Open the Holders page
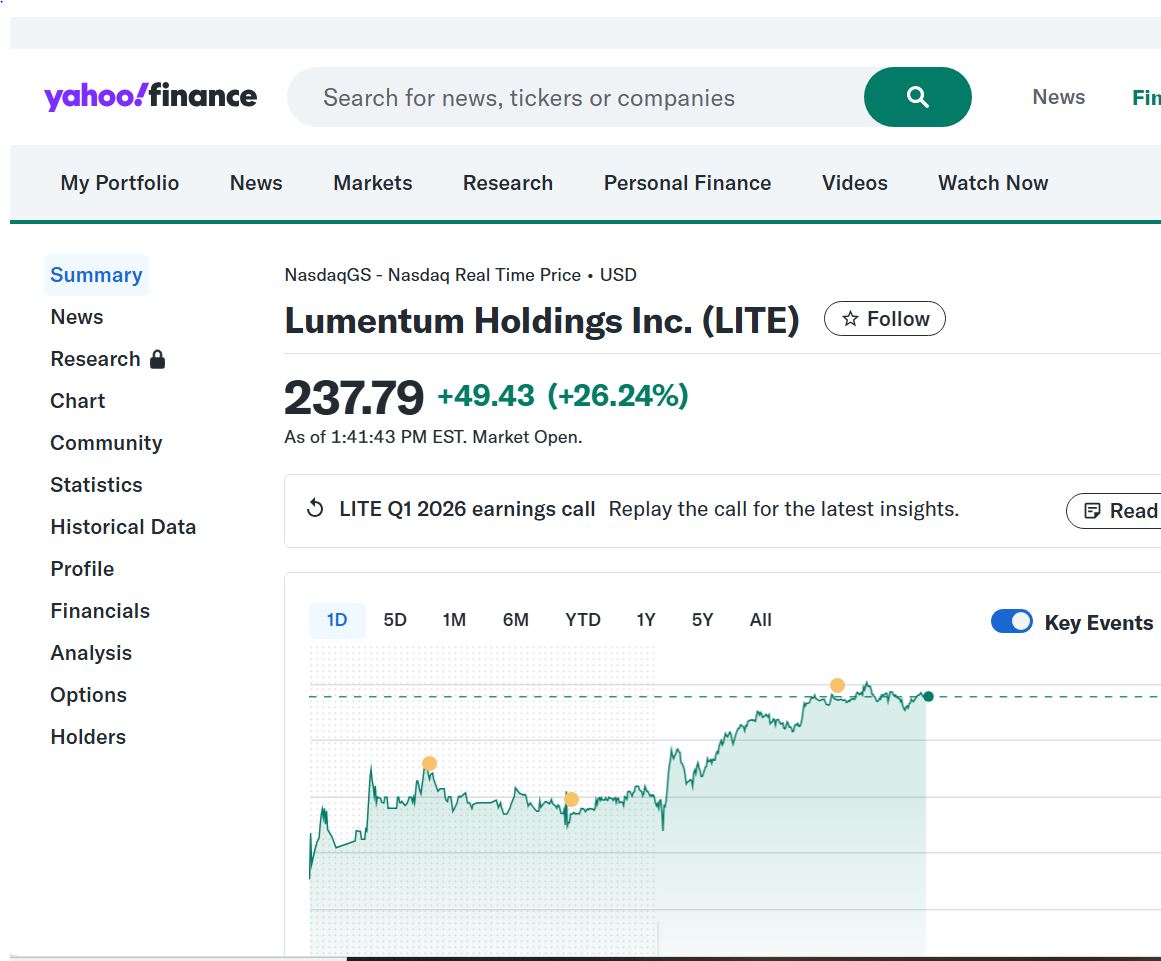 88,737
